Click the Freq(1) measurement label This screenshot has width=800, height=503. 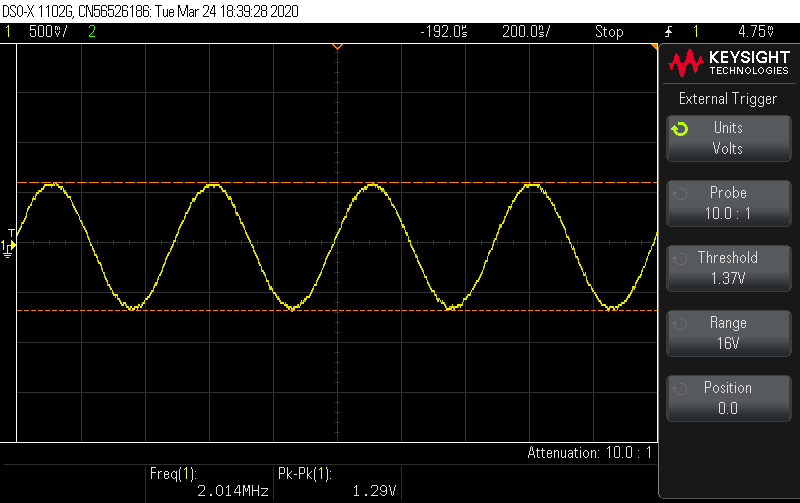coord(173,474)
